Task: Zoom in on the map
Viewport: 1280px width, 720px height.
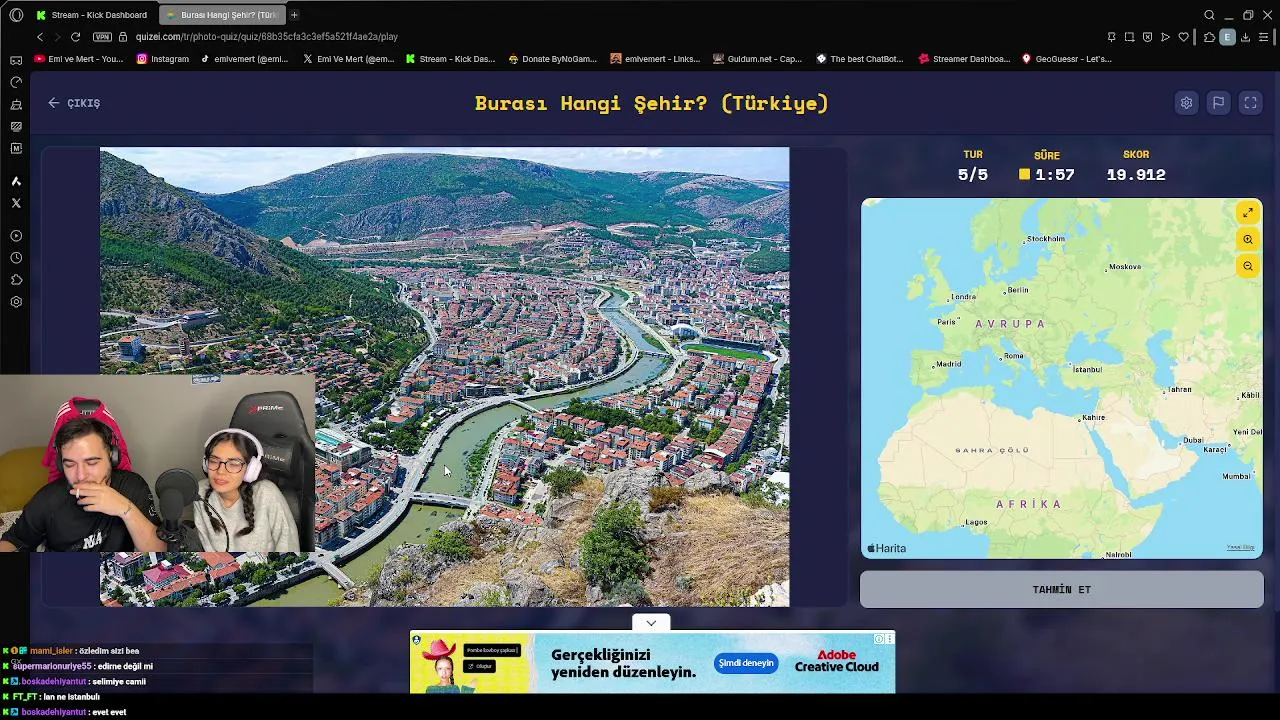Action: [1248, 239]
